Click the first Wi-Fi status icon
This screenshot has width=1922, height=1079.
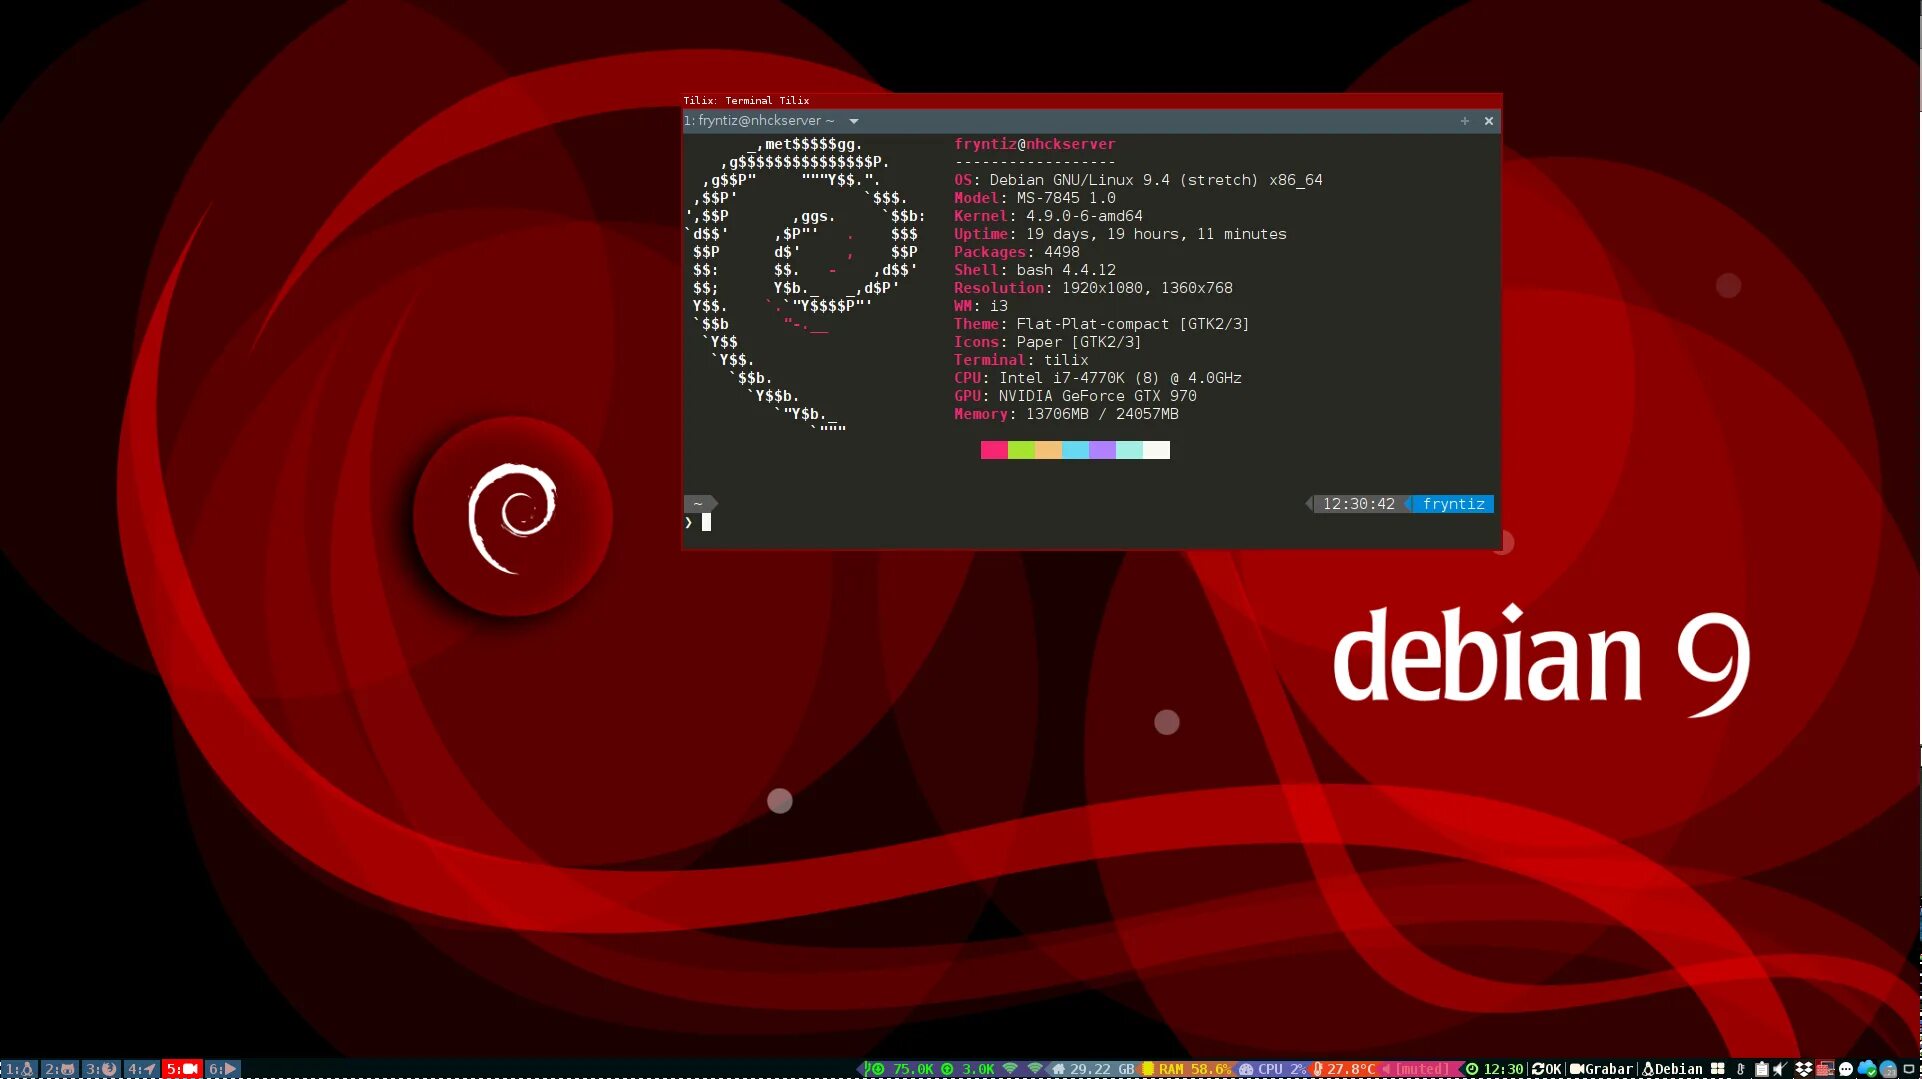1010,1069
